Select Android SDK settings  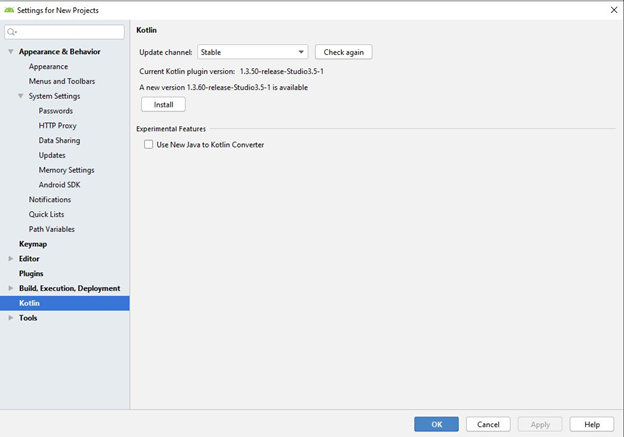59,185
